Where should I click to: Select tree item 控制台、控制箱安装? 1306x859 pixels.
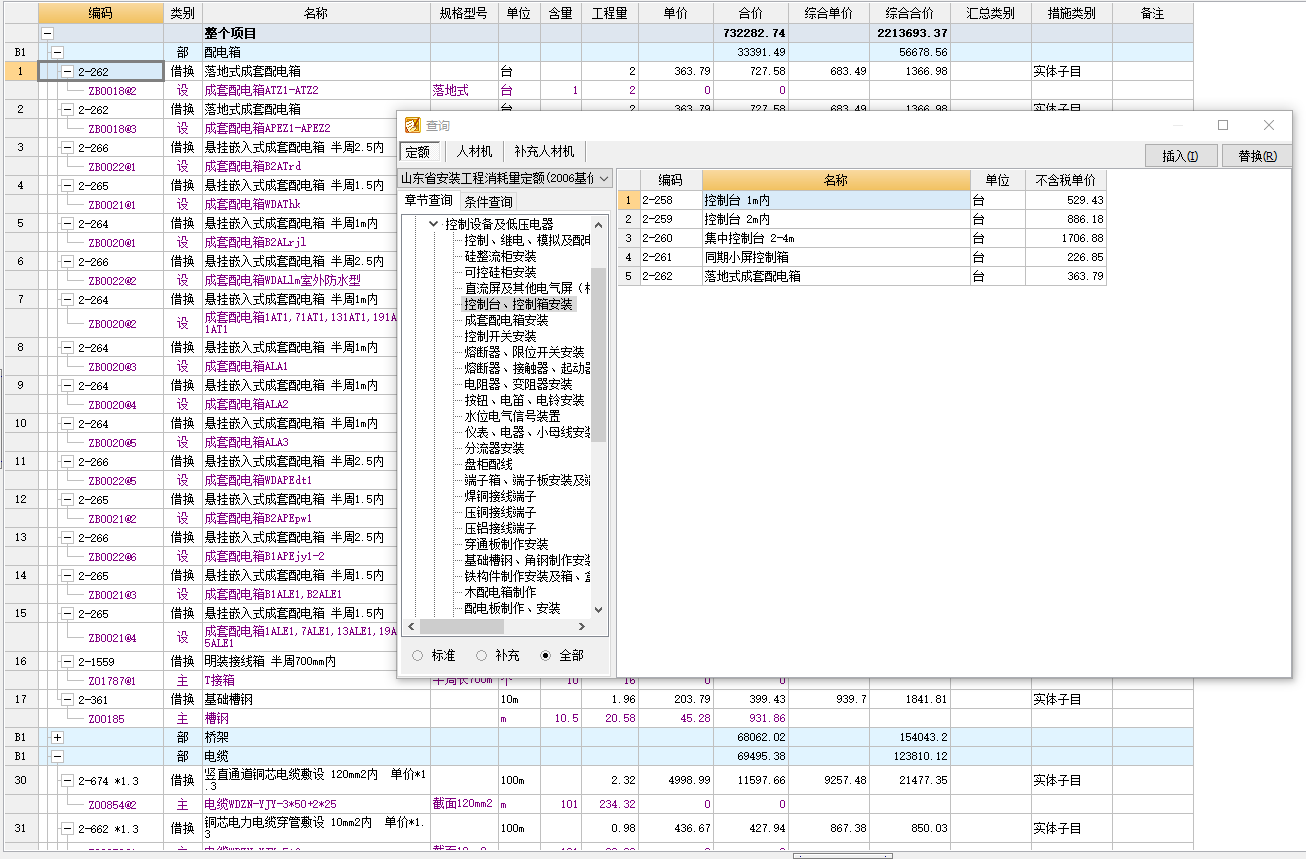pyautogui.click(x=519, y=304)
